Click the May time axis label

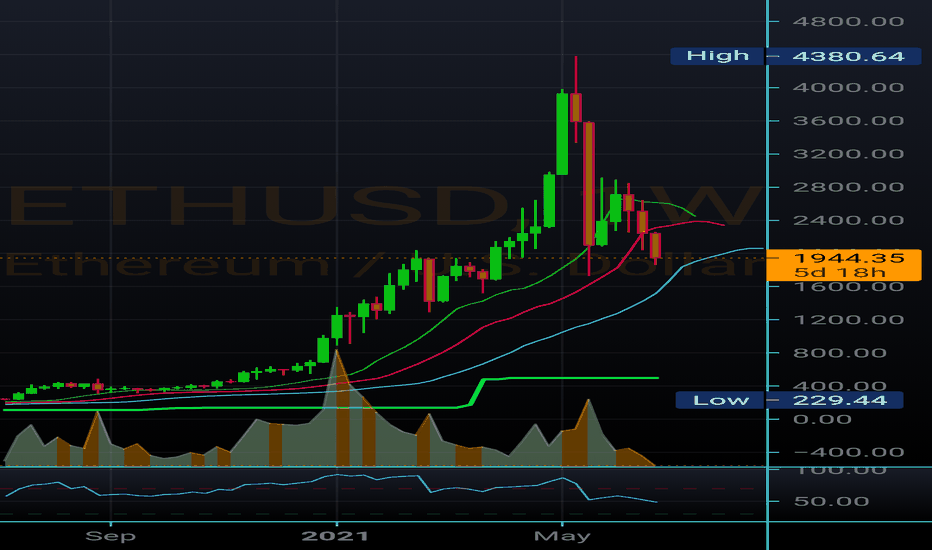pos(562,536)
